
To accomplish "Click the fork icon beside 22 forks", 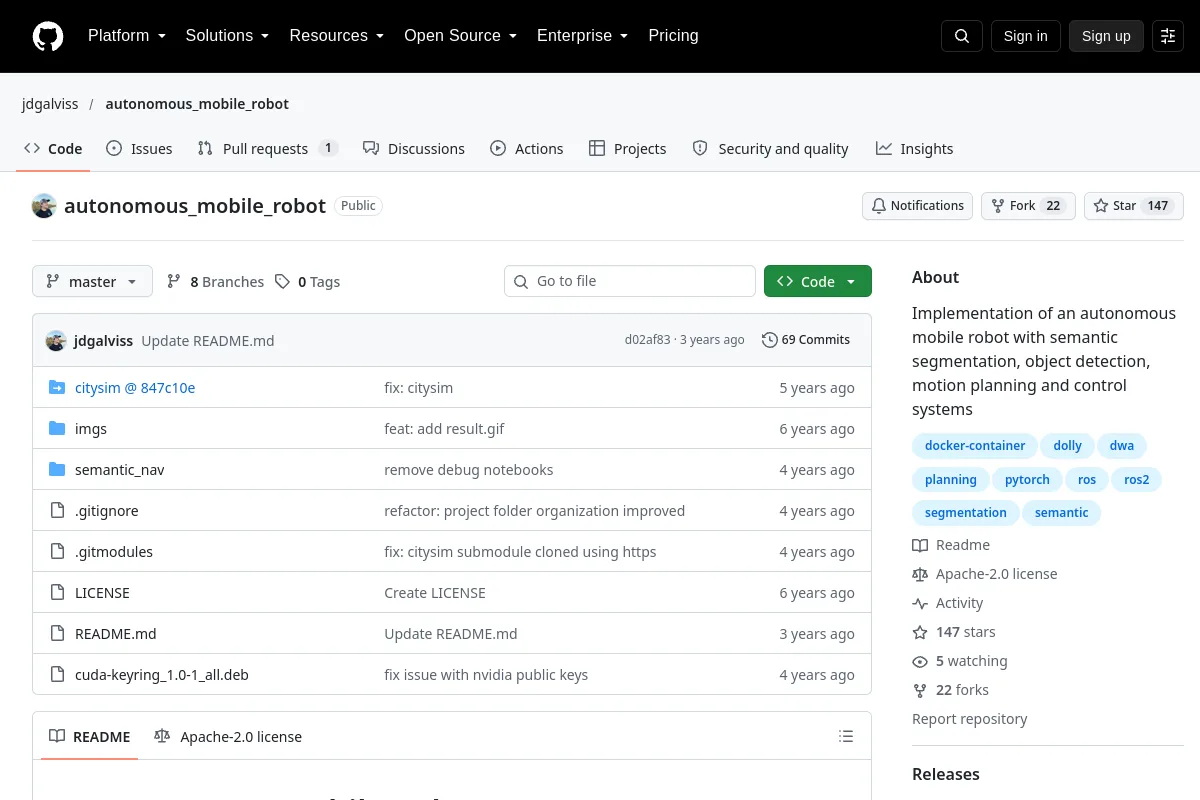I will pyautogui.click(x=920, y=690).
